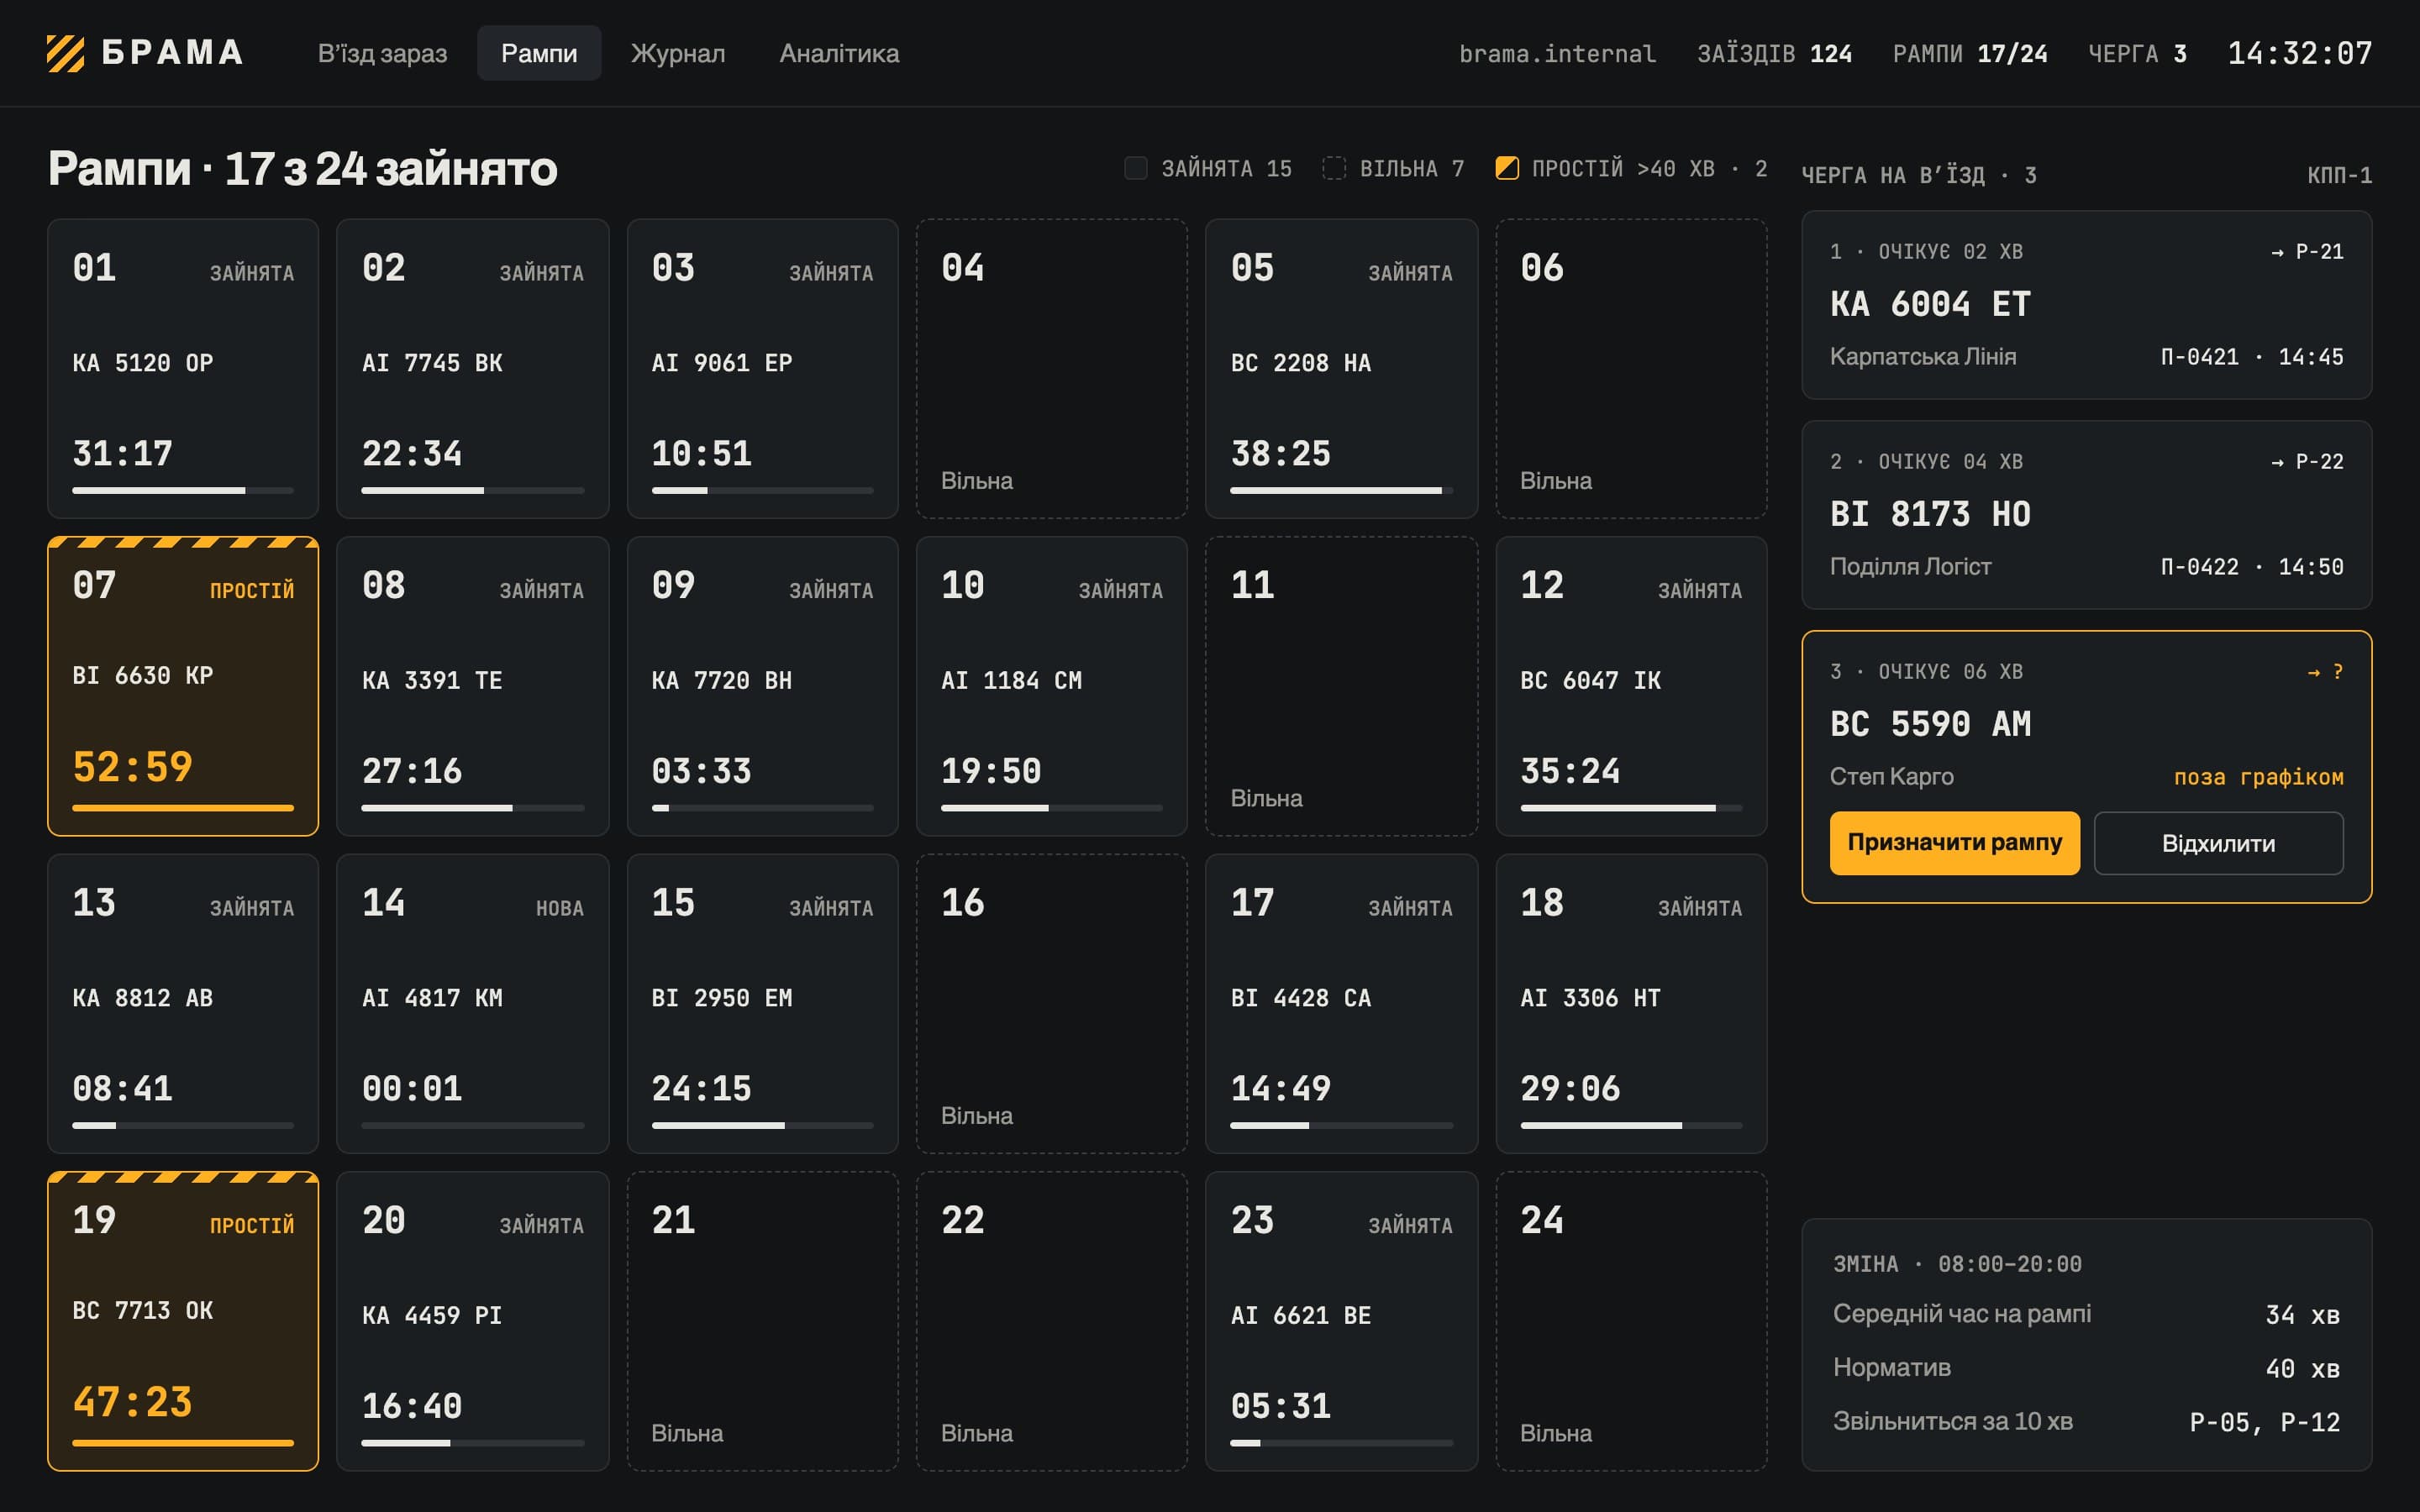Go to the Аналітика tab

(839, 53)
